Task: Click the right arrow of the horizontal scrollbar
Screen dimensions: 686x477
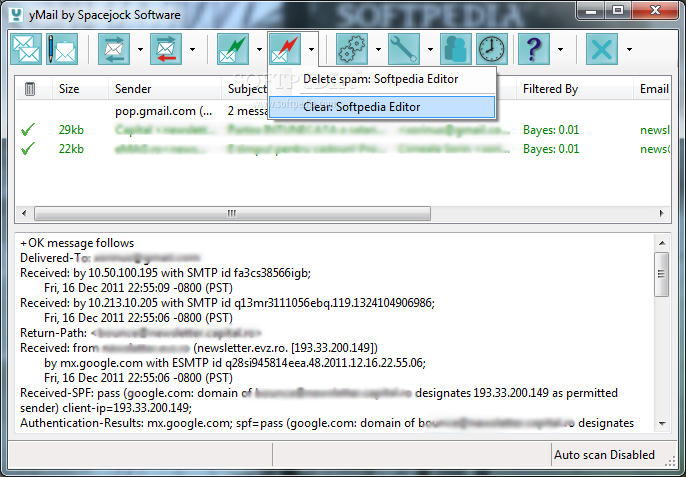Action: click(662, 214)
